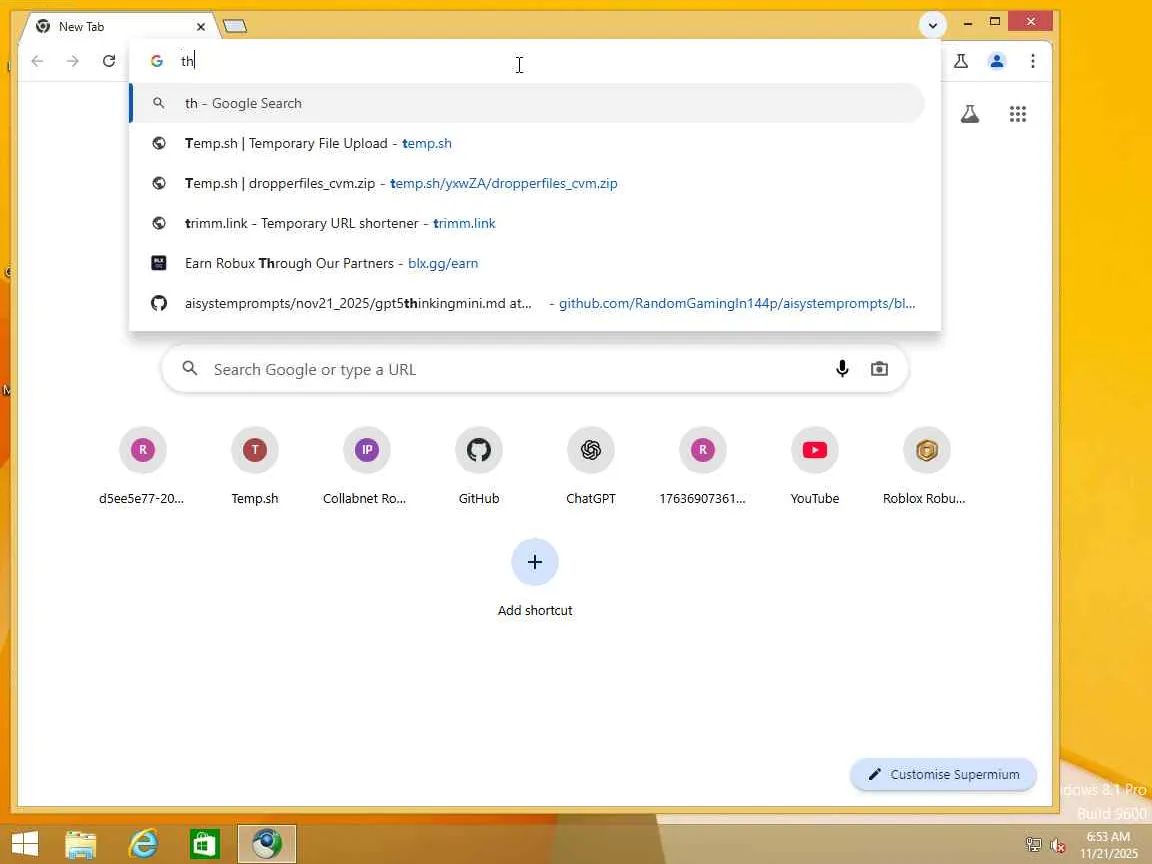Launch Internet Explorer from taskbar

pos(143,844)
